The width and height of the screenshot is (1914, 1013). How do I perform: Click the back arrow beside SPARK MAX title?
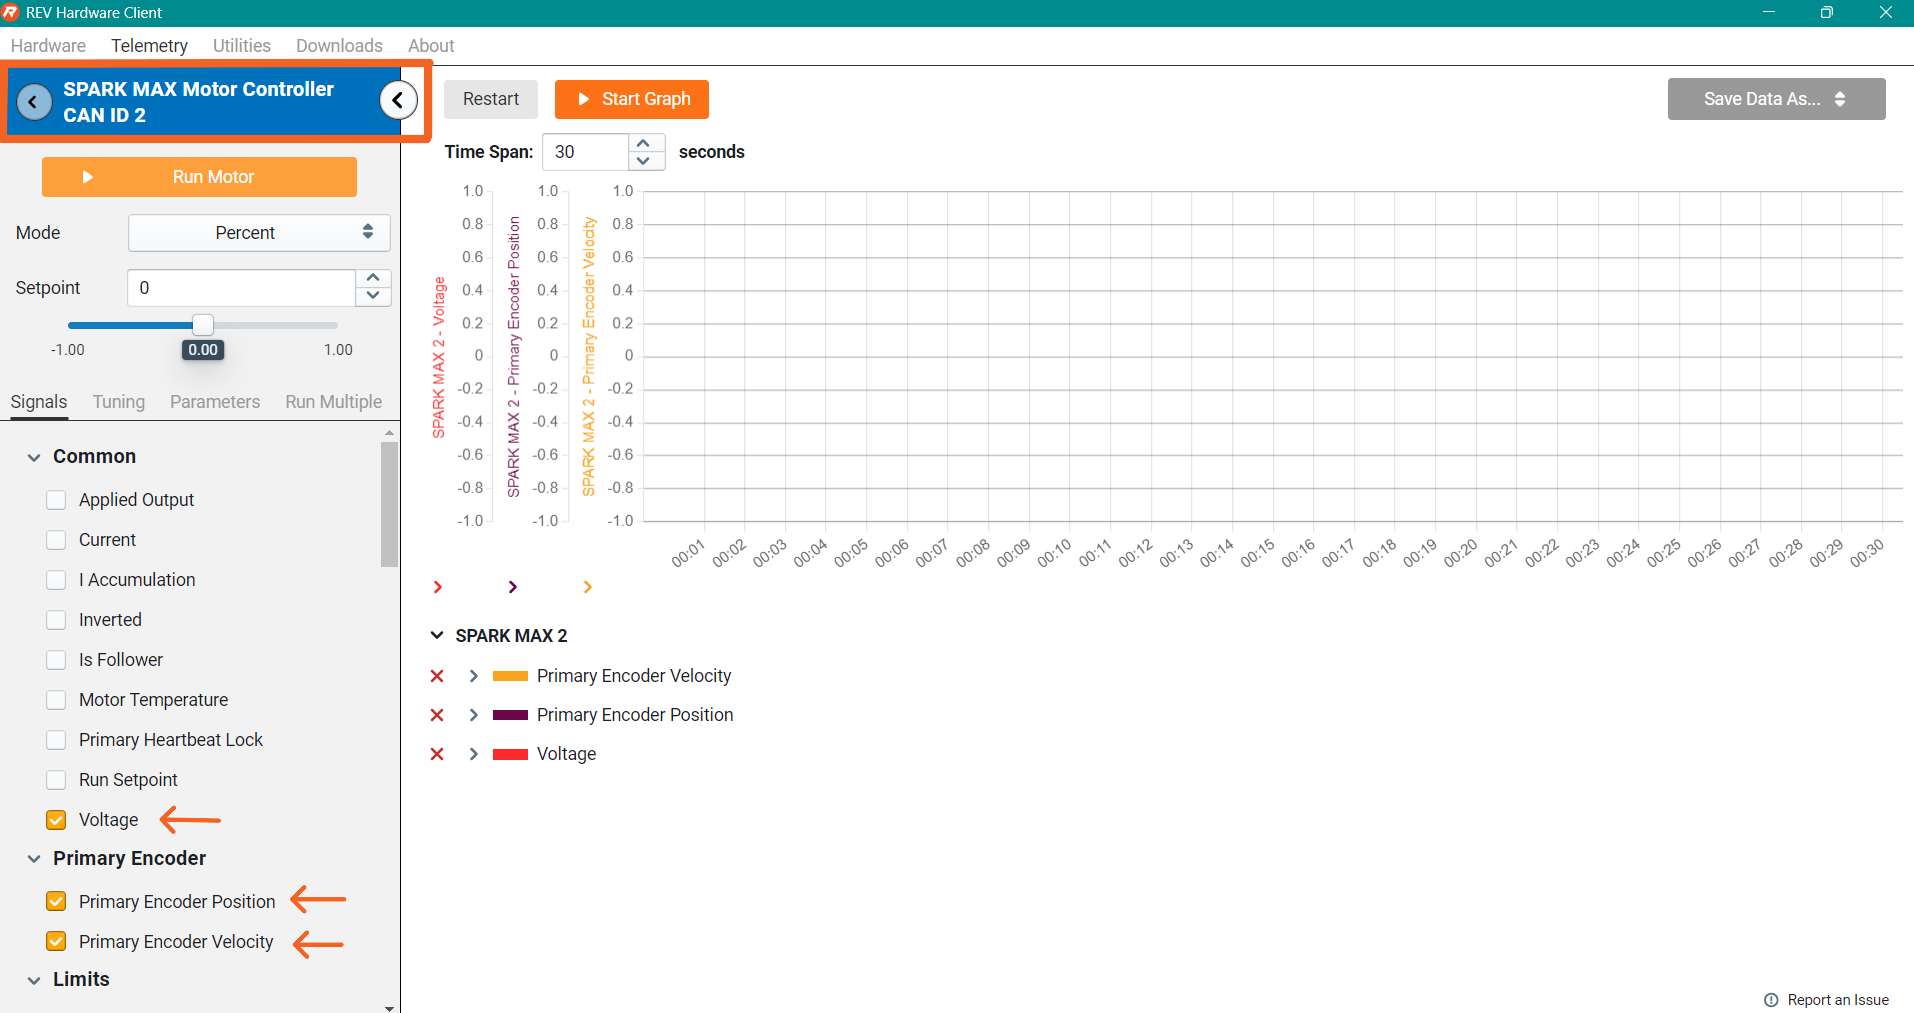[x=34, y=102]
